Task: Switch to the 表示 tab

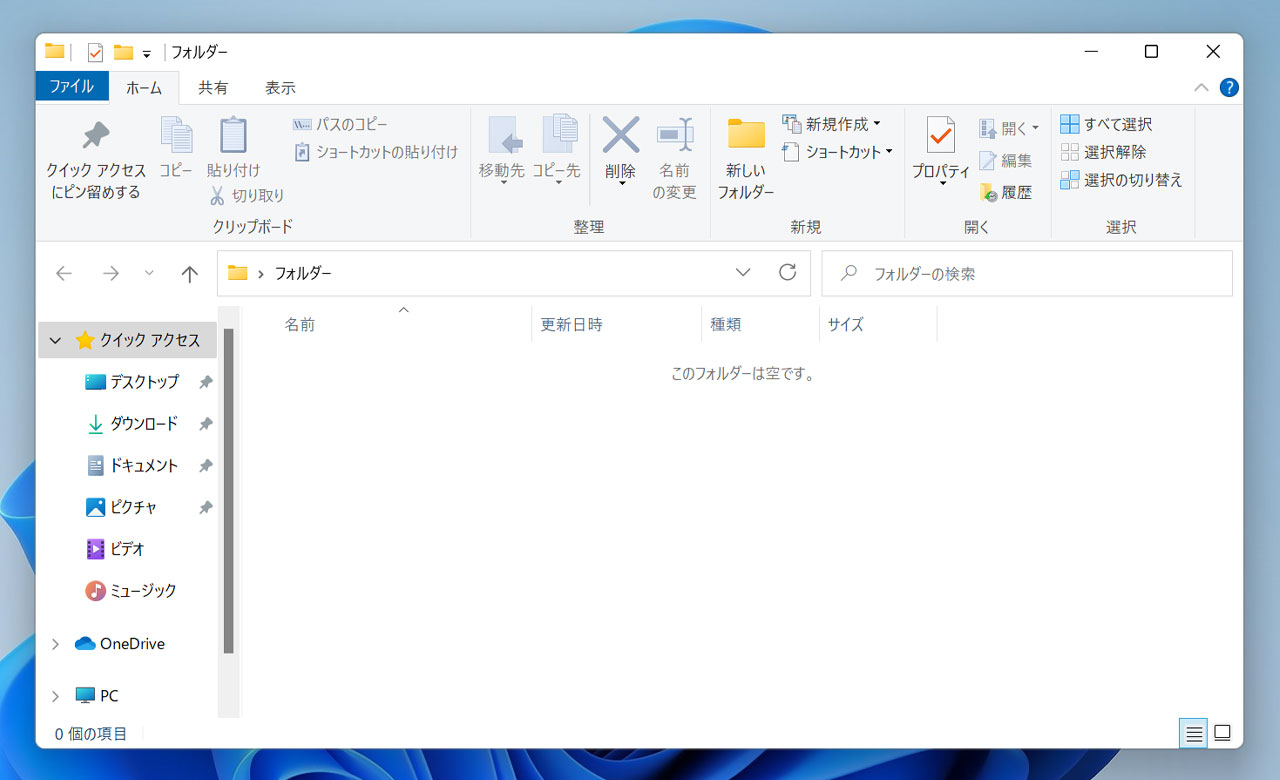Action: tap(280, 88)
